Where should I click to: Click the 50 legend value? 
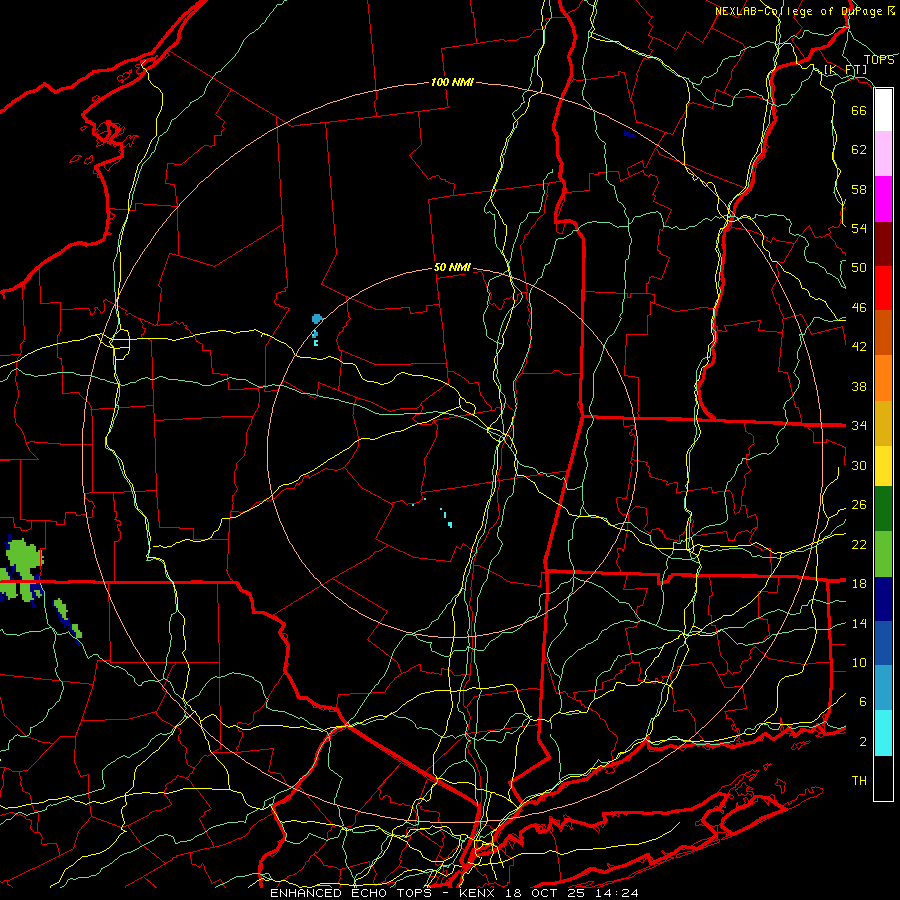coord(859,268)
